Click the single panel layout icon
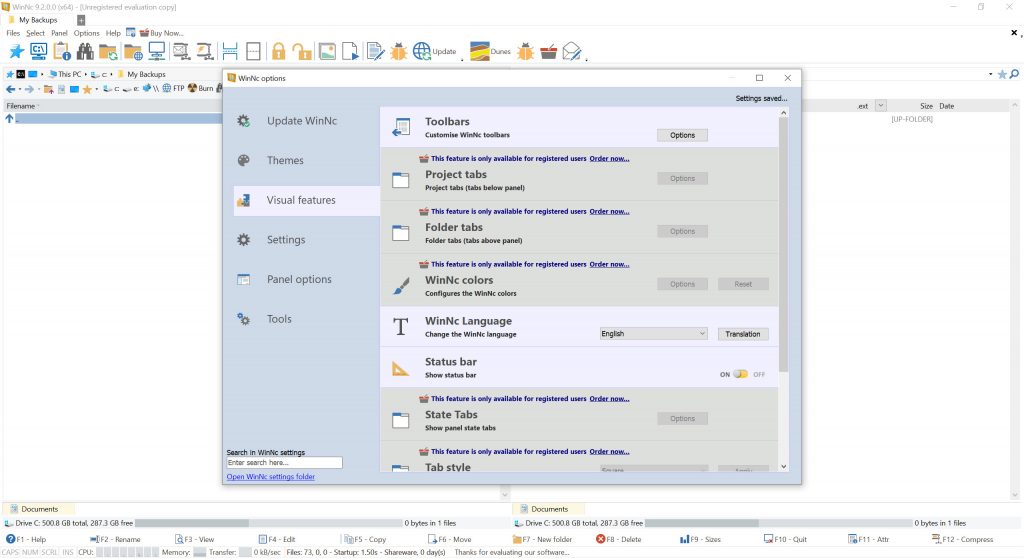 coord(253,51)
